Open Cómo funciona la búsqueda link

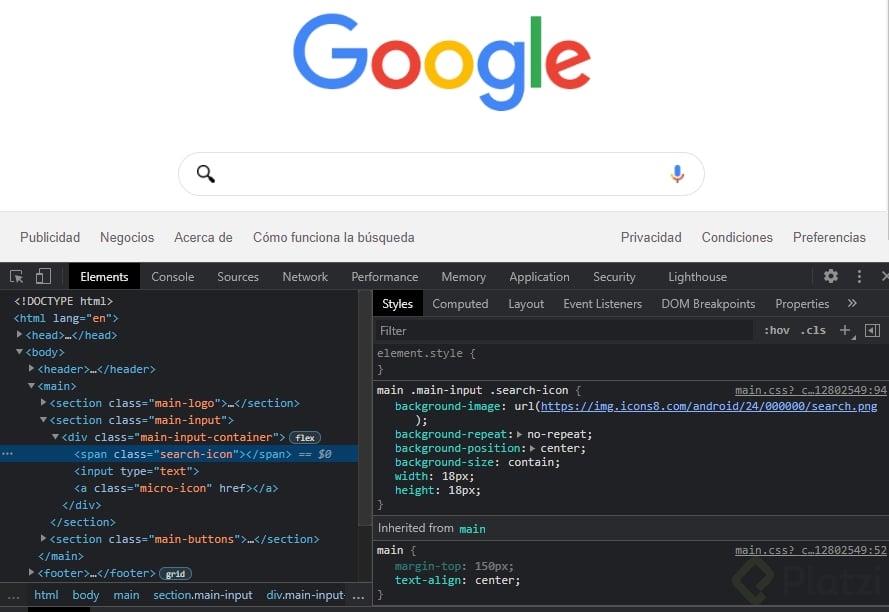[333, 237]
